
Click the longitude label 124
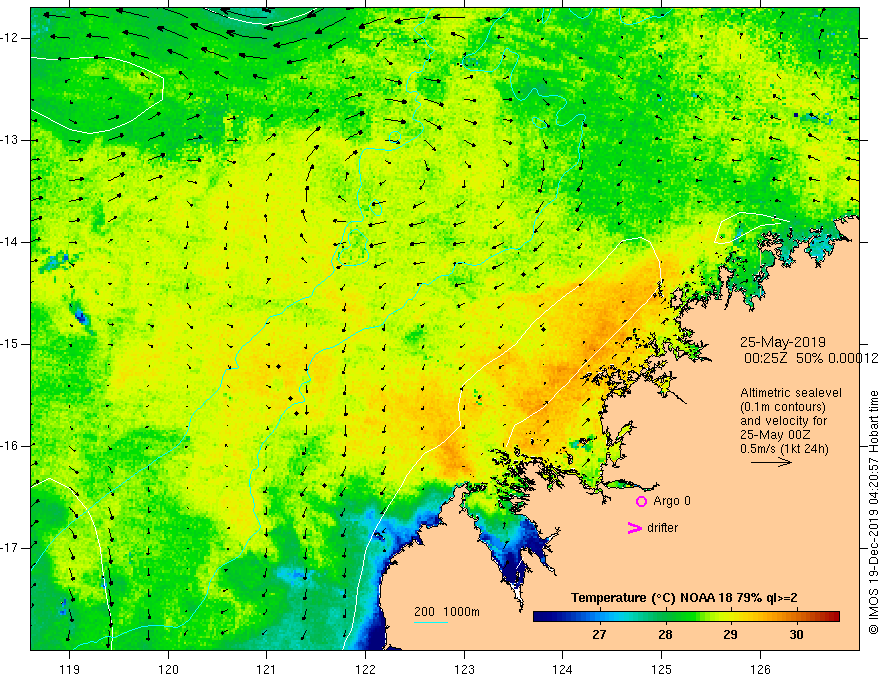(x=563, y=669)
